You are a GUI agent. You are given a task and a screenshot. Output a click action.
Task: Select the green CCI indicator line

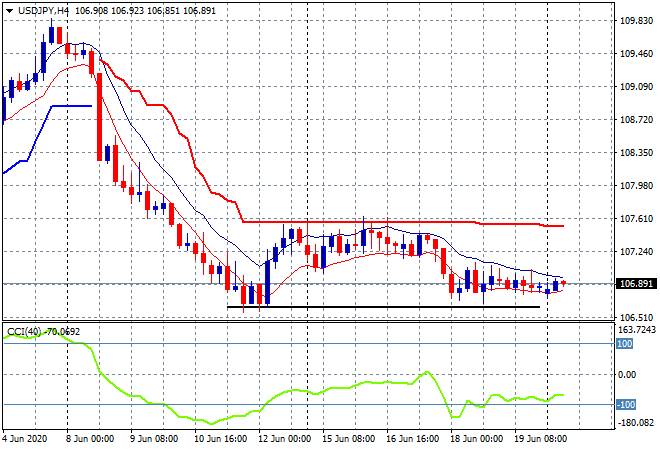(282, 393)
